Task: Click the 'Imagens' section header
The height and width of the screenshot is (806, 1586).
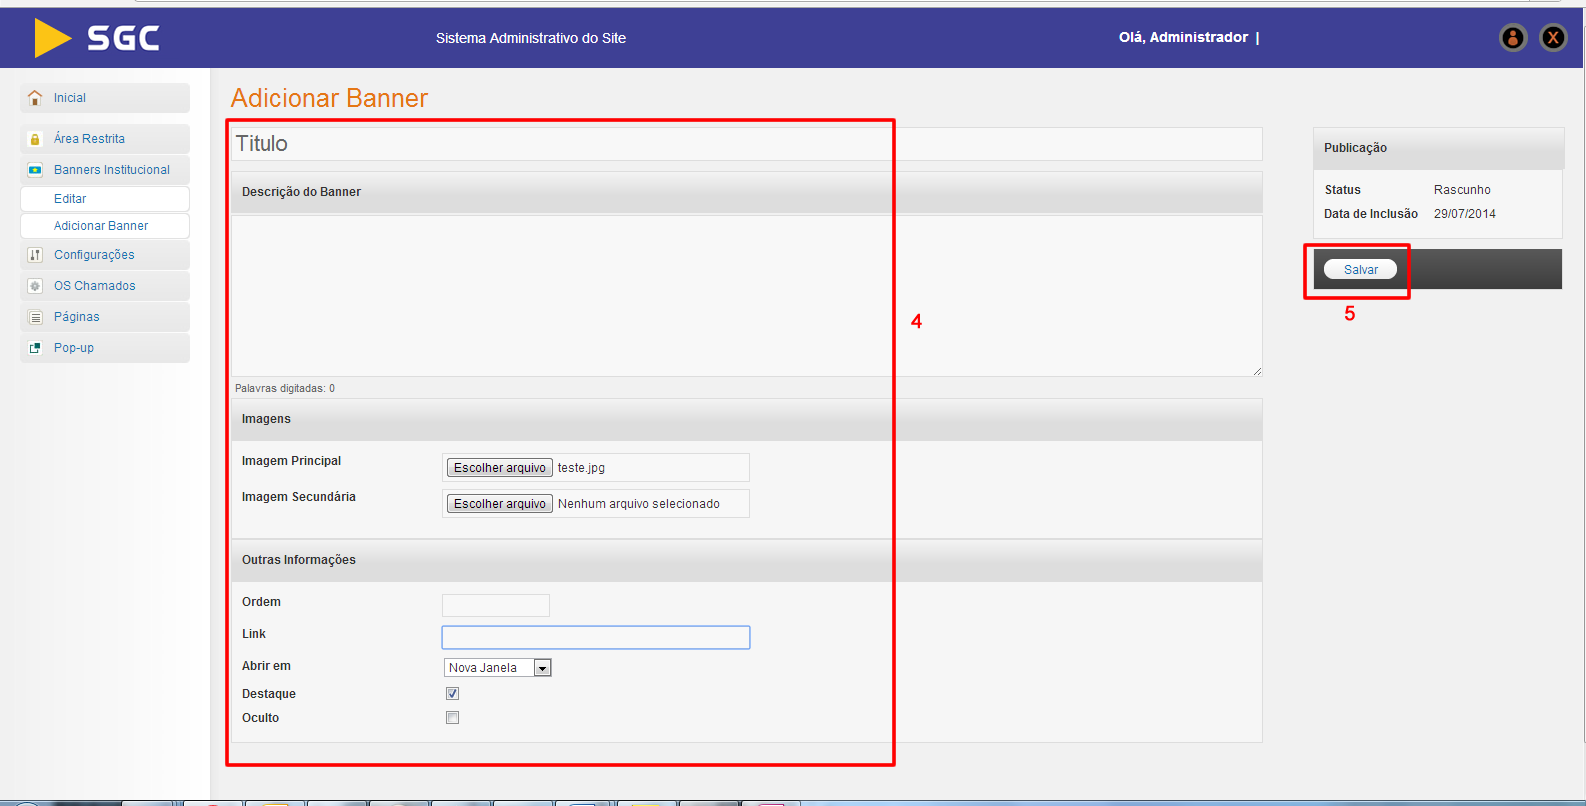Action: 746,419
